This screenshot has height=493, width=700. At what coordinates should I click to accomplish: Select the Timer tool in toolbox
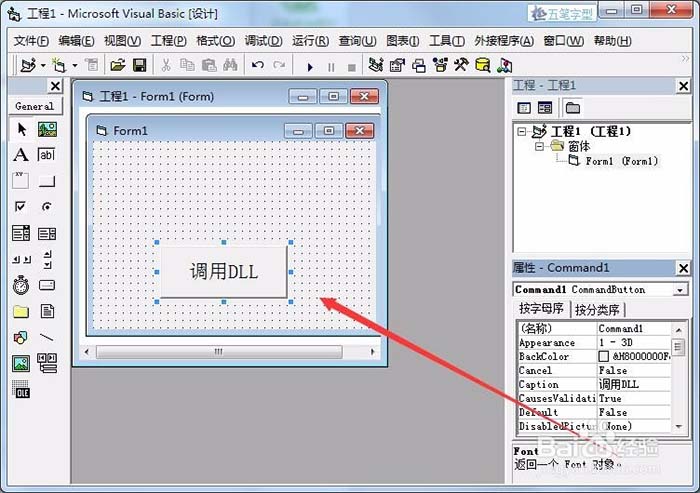pos(21,285)
